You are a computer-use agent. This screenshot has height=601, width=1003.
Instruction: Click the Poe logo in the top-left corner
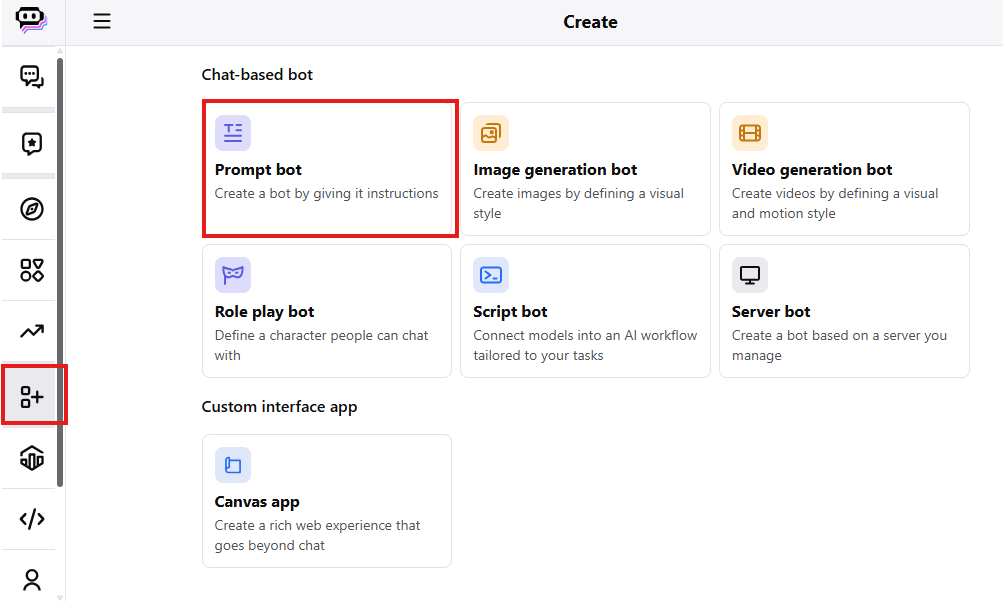32,21
